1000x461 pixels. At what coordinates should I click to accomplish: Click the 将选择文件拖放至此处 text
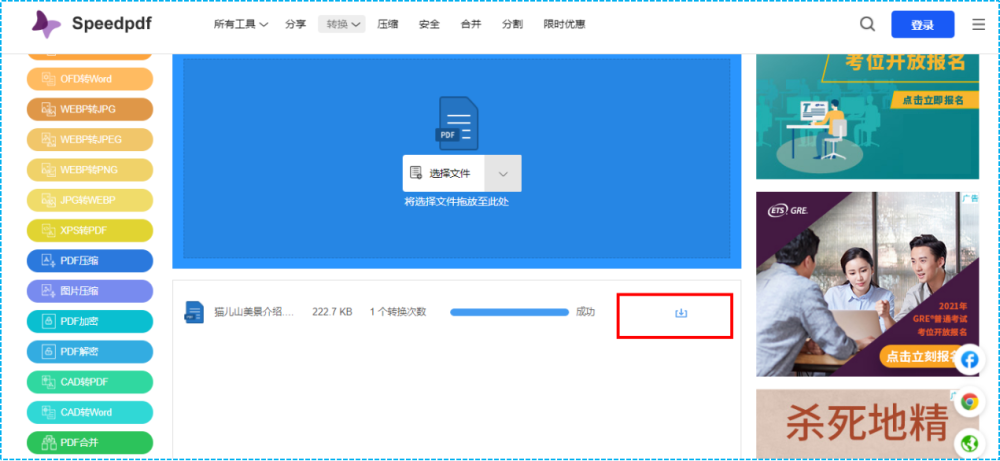(457, 202)
